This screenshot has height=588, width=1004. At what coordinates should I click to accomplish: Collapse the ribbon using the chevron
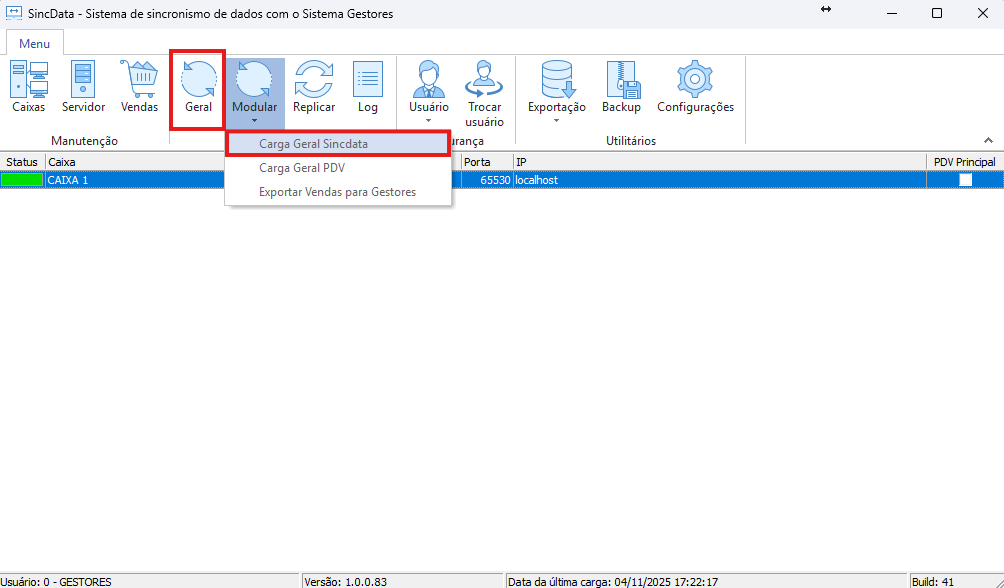(x=989, y=141)
